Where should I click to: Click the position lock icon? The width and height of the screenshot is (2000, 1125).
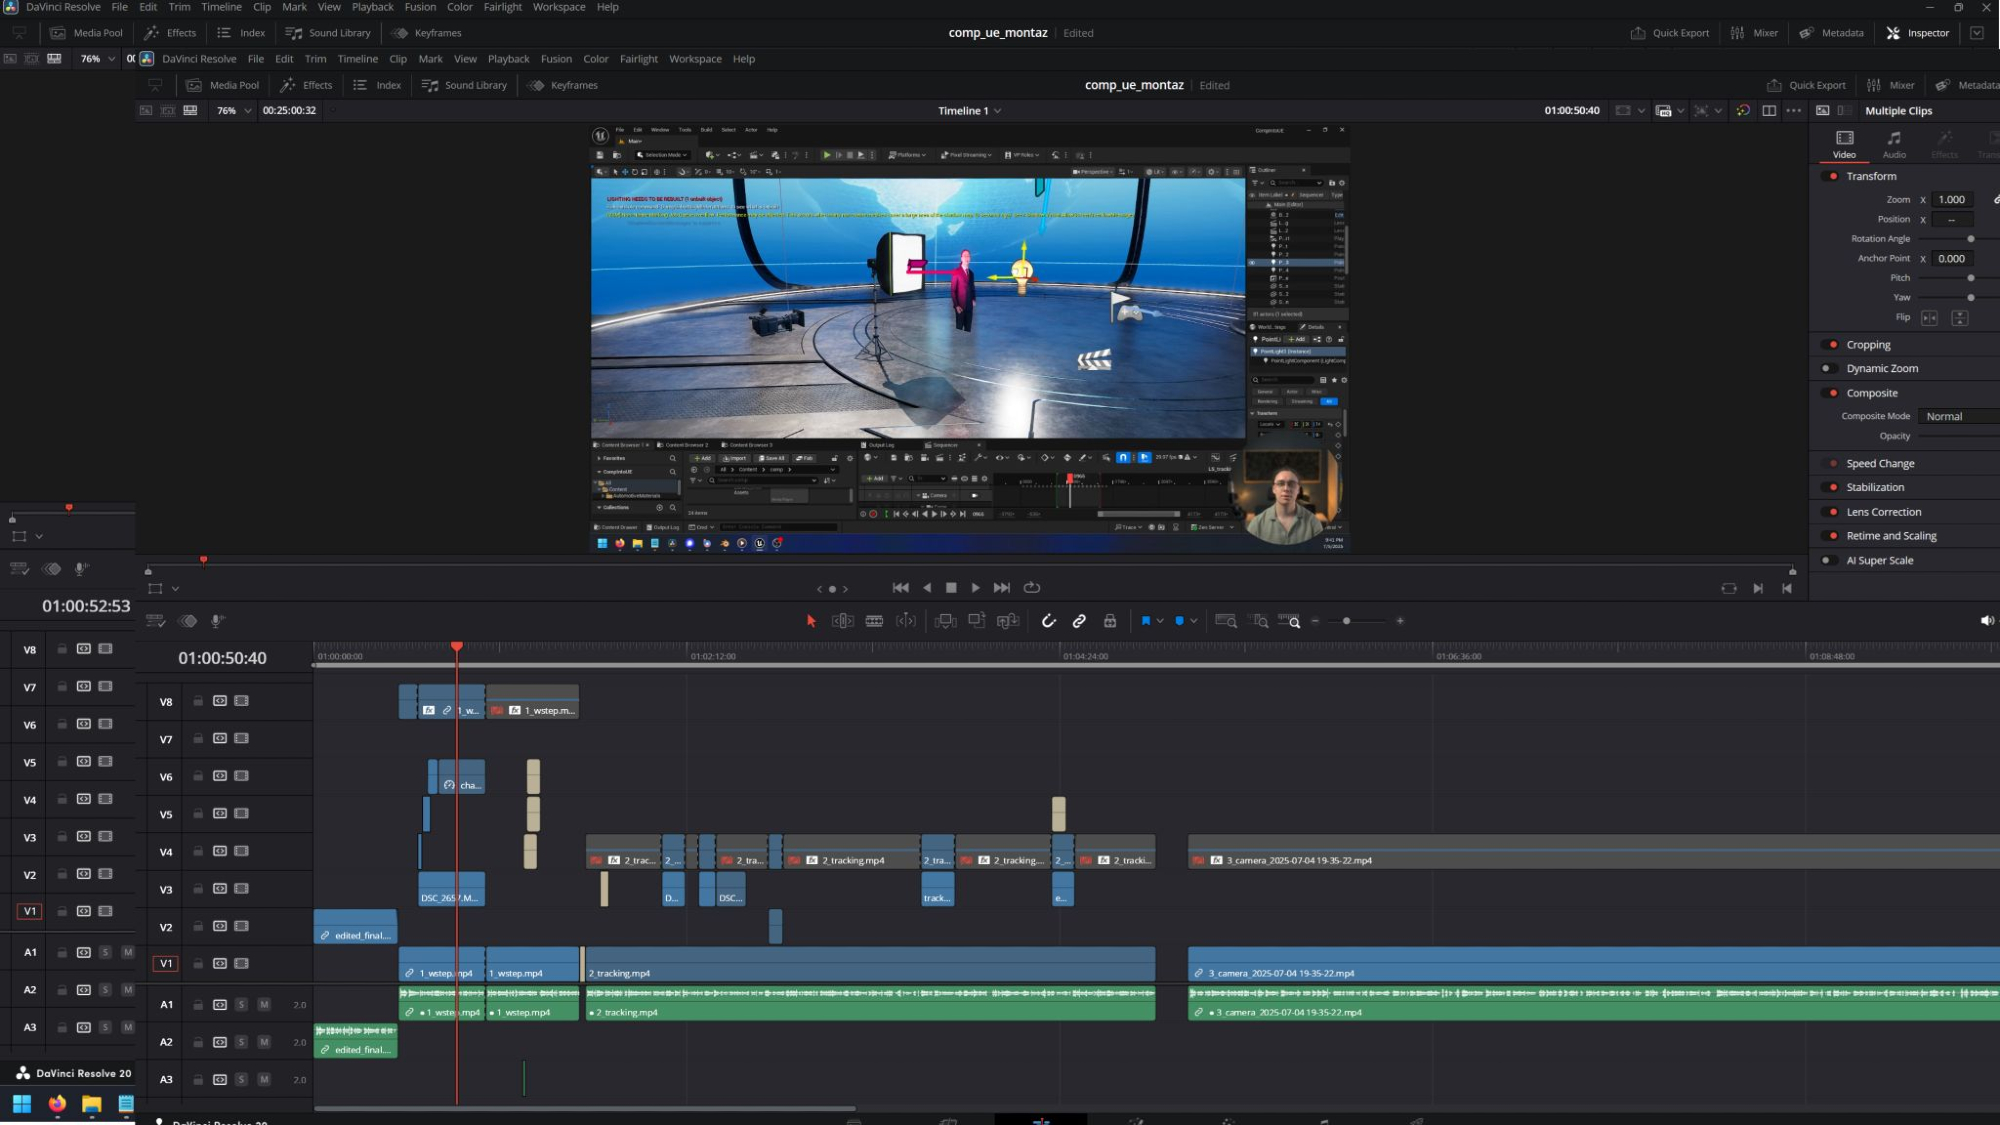pos(1110,621)
